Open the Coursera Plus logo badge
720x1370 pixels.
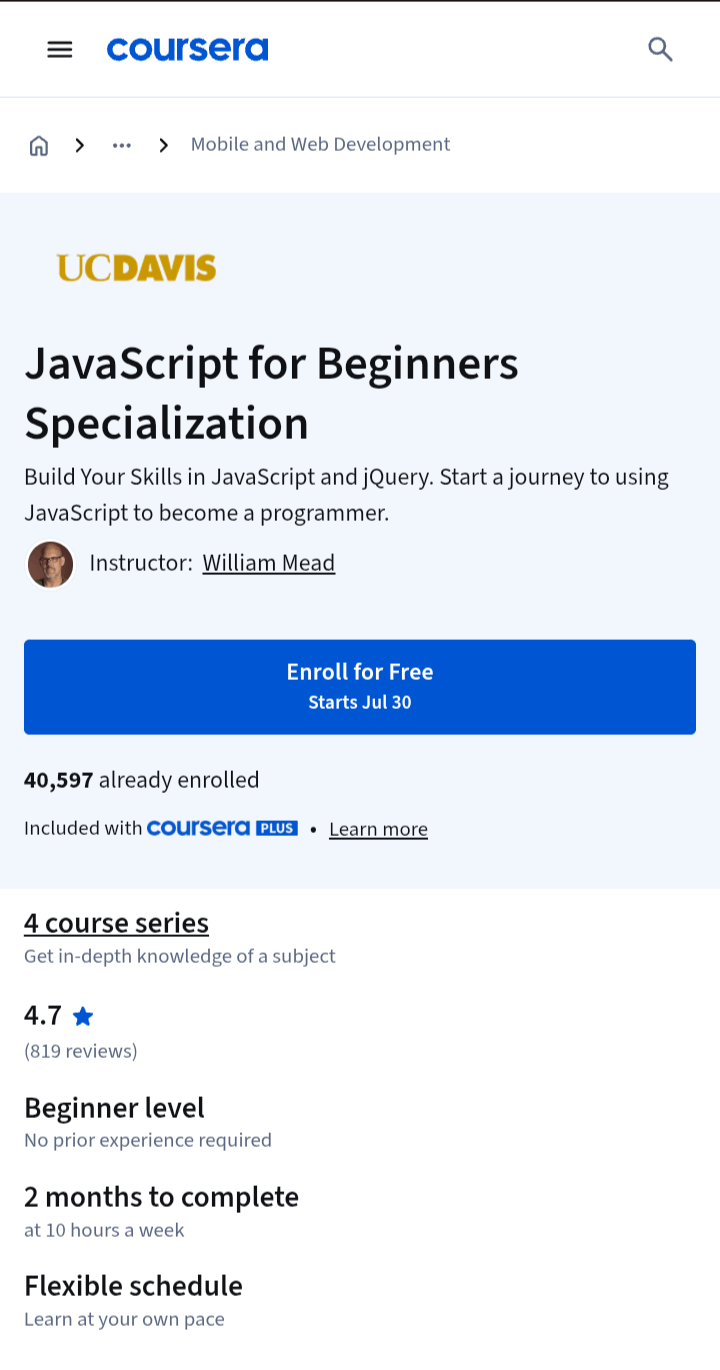pyautogui.click(x=222, y=828)
